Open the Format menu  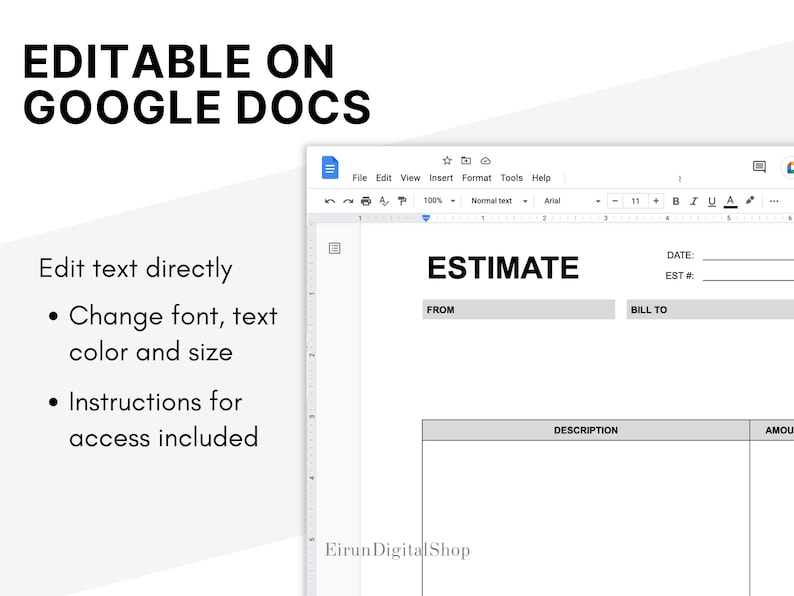point(477,178)
